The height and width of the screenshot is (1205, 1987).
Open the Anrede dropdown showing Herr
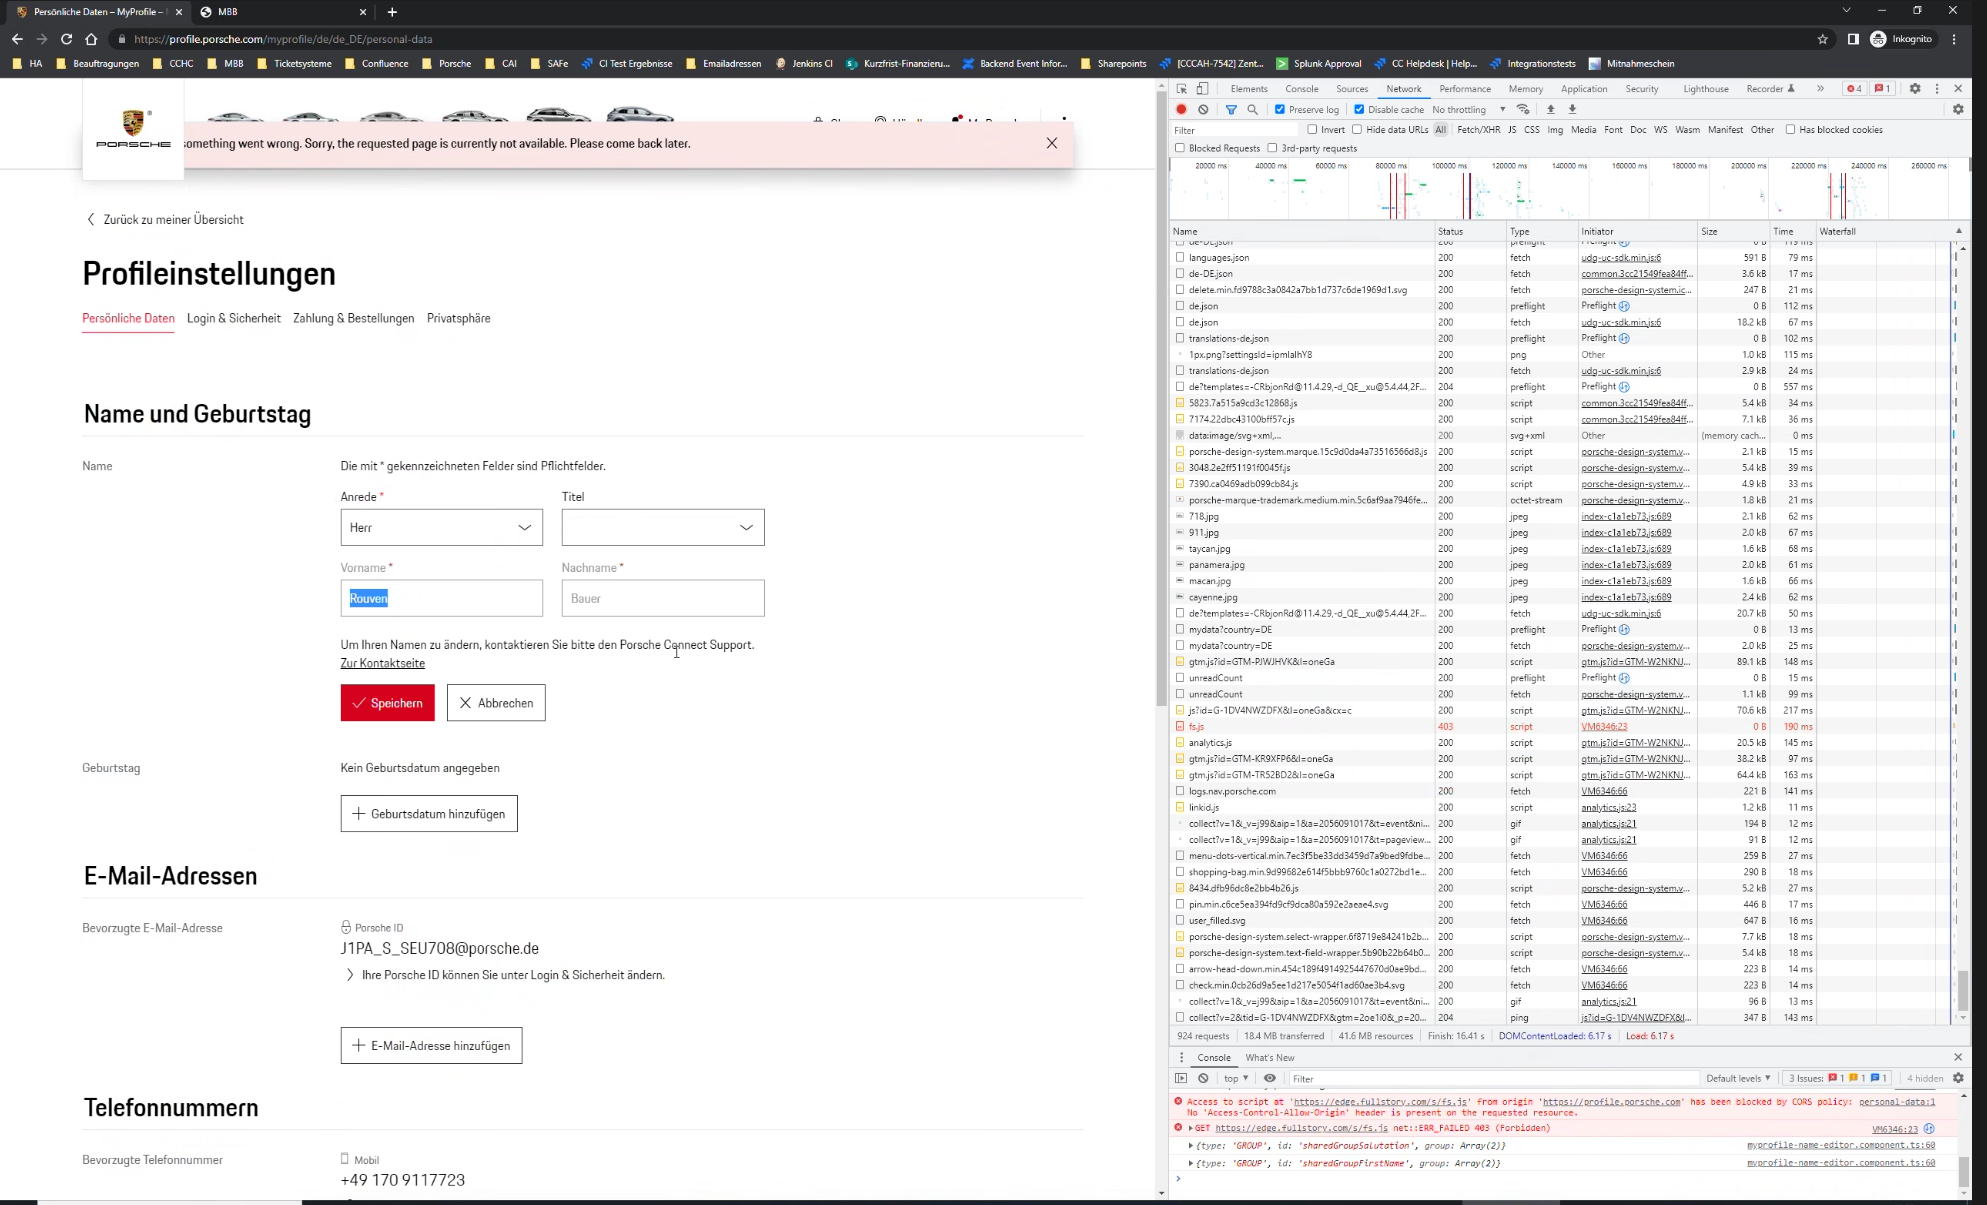(x=441, y=527)
